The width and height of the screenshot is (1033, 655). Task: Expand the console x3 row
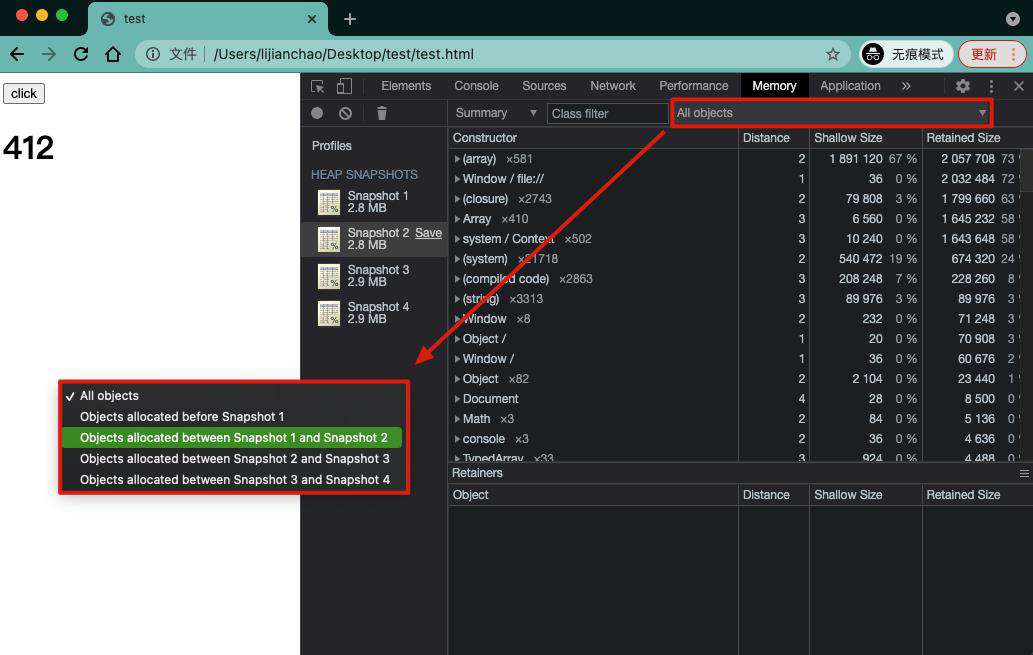click(x=457, y=439)
